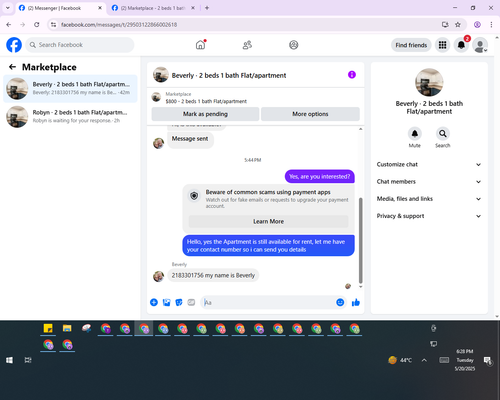Show hidden tray icons chevron
The height and width of the screenshot is (400, 500).
point(424,360)
